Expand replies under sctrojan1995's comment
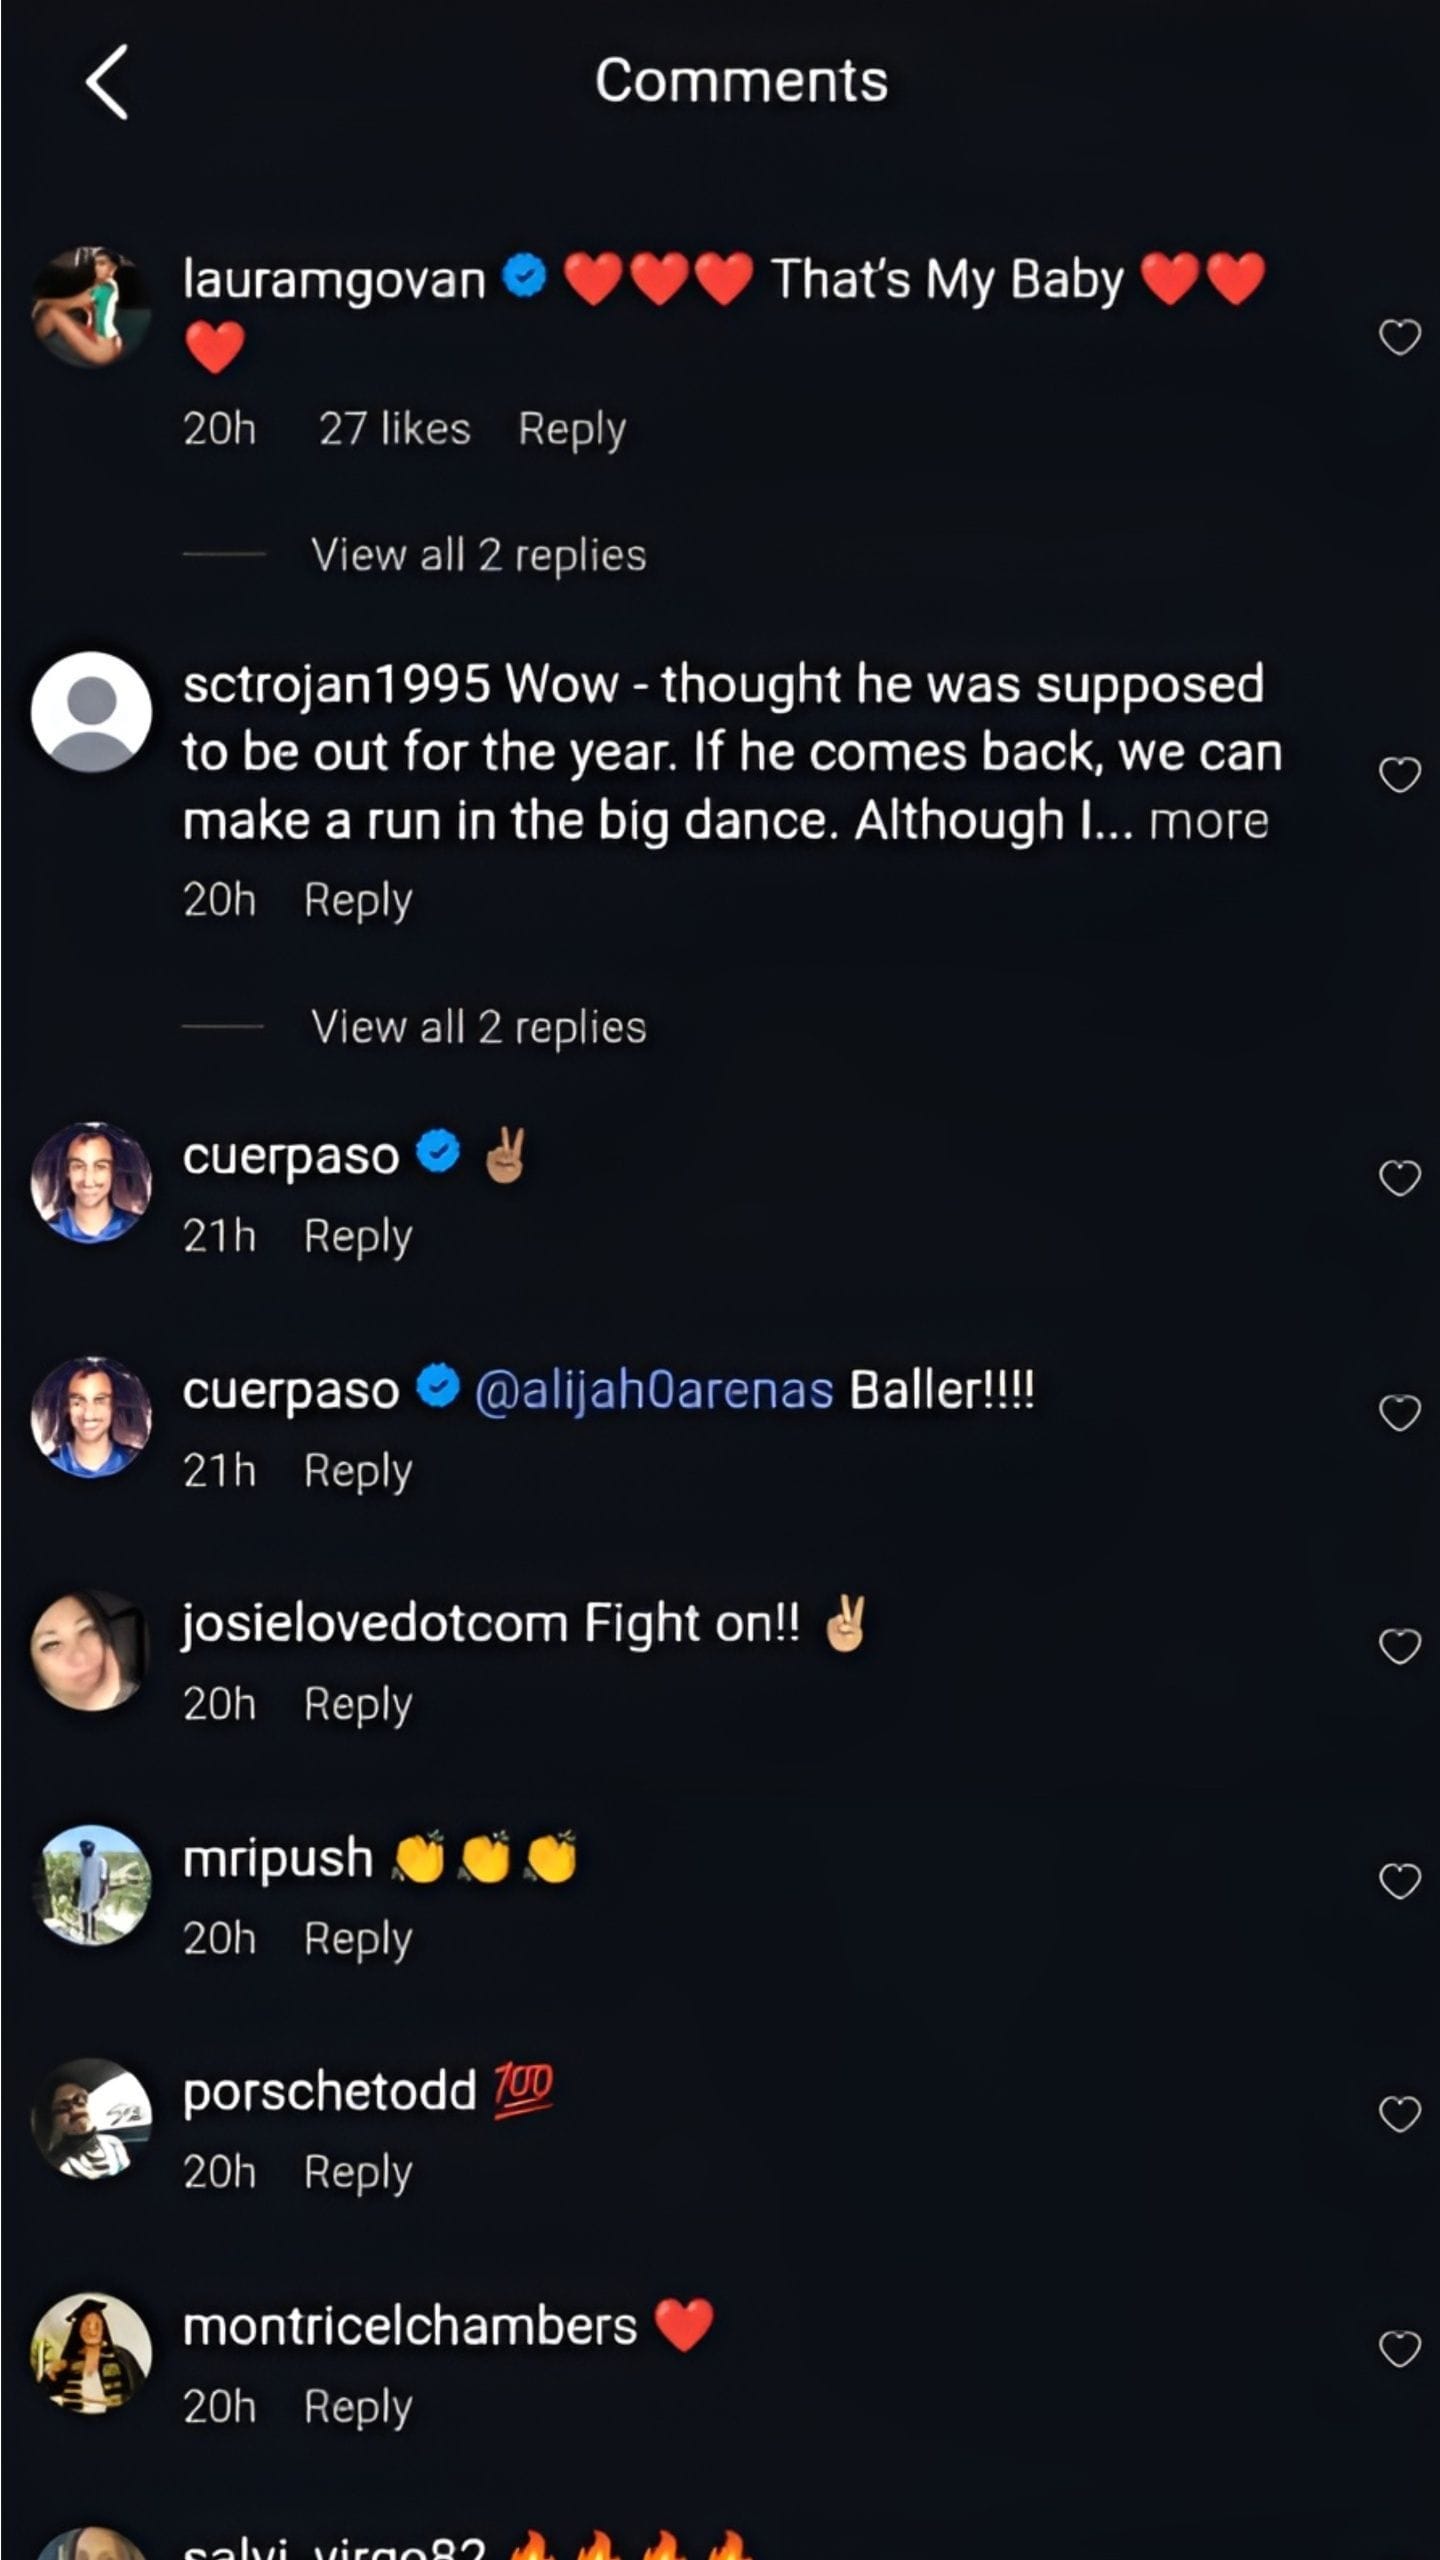Screen dimensions: 1440x2560 (478, 1027)
